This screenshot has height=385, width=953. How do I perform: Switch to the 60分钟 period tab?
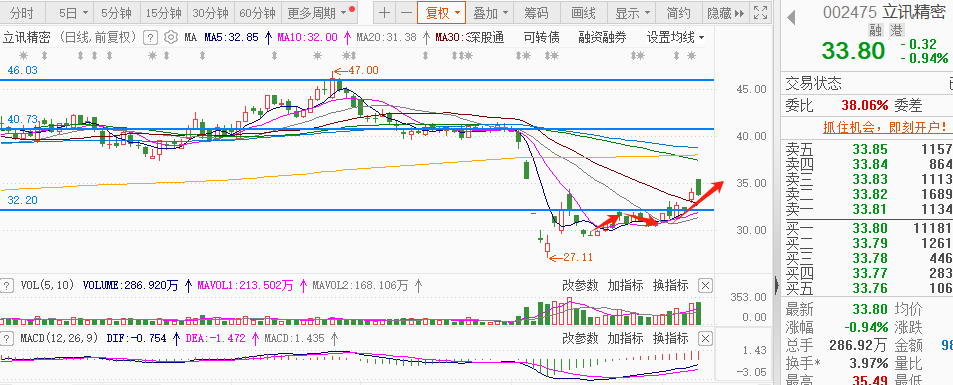coord(257,13)
